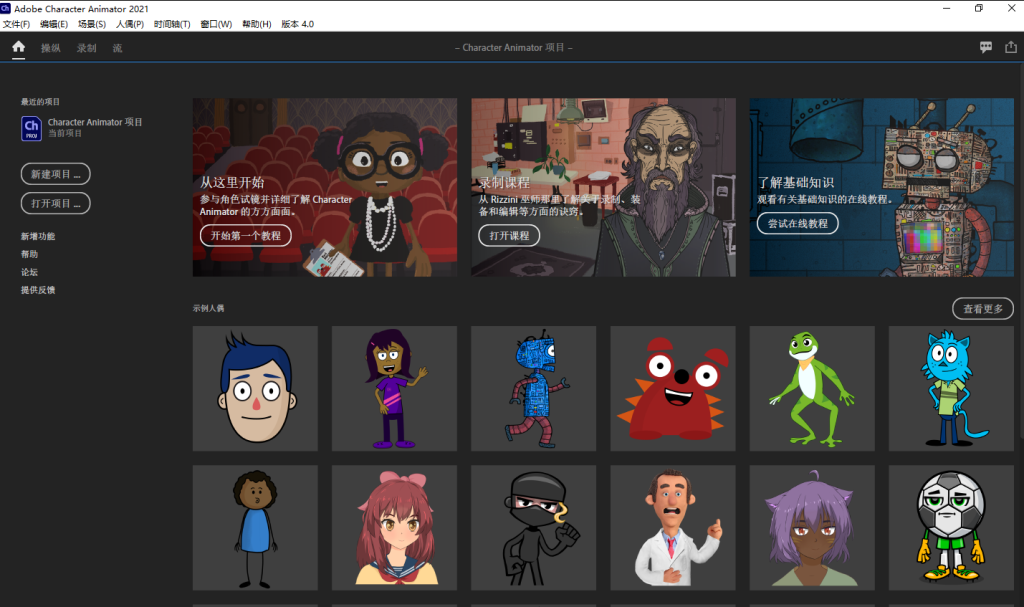Open the 新增功能 link
The width and height of the screenshot is (1024, 607).
pos(38,236)
